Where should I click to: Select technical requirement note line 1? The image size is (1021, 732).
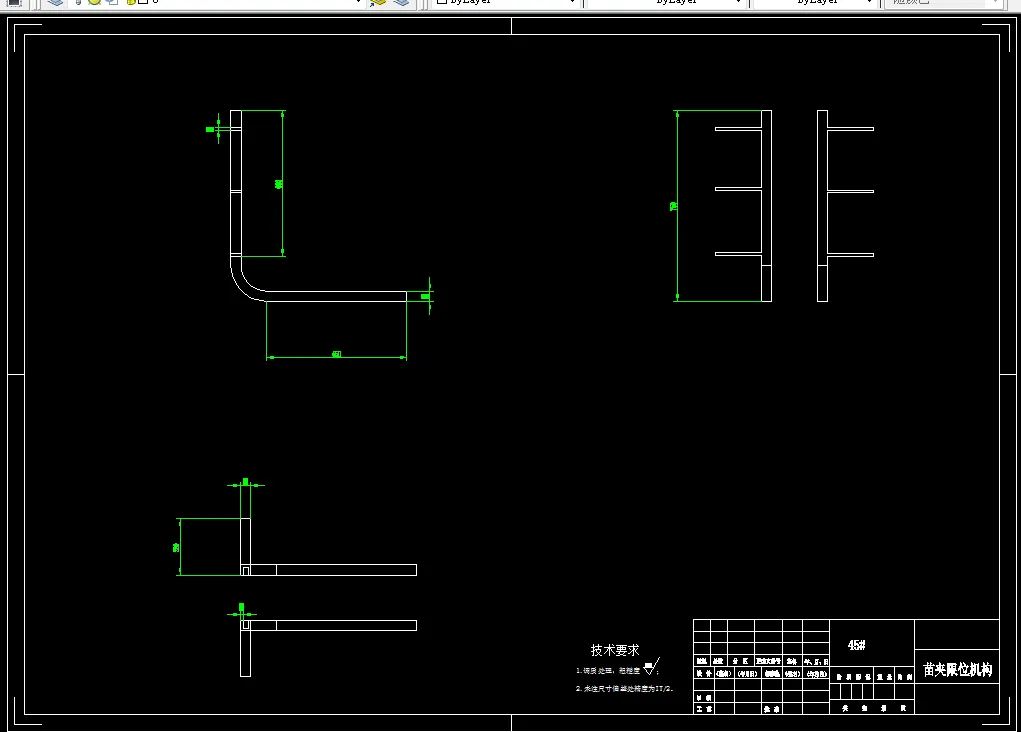pyautogui.click(x=608, y=670)
